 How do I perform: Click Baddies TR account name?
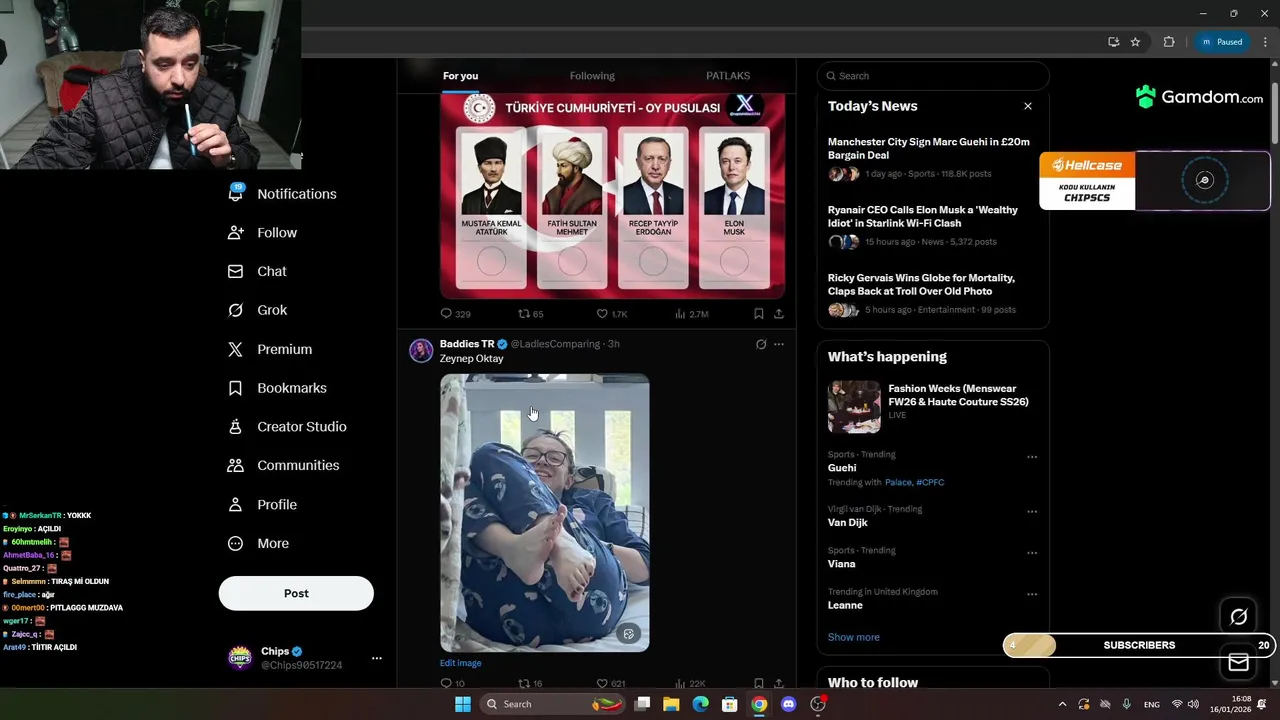(x=467, y=344)
